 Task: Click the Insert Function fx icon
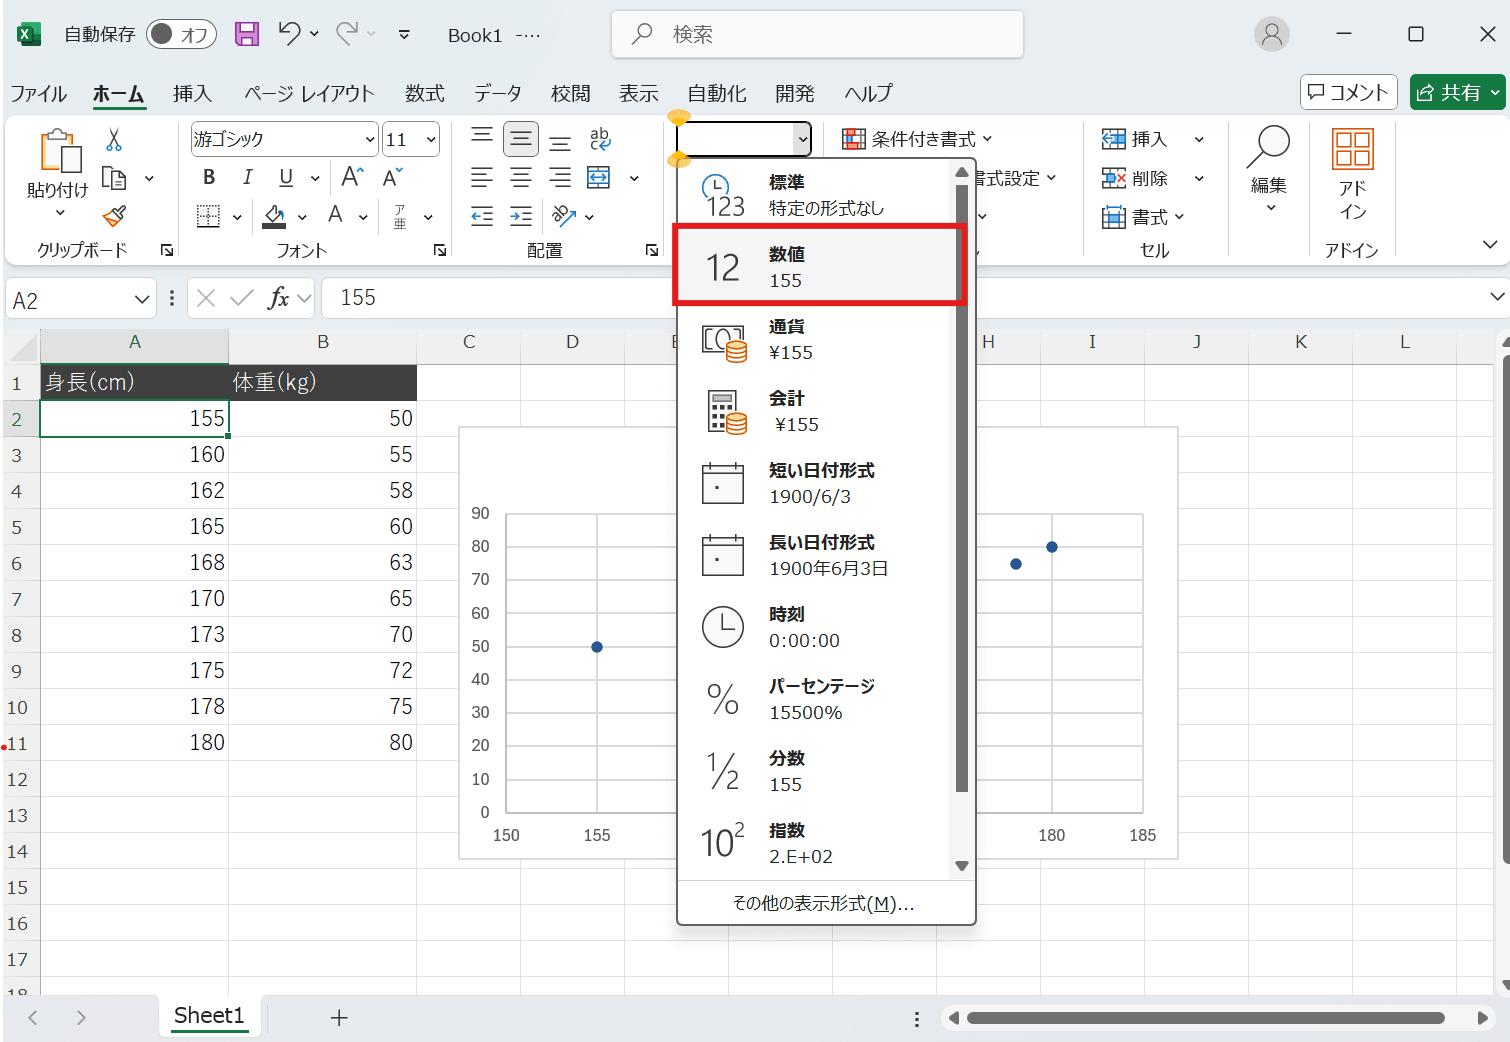pos(278,298)
